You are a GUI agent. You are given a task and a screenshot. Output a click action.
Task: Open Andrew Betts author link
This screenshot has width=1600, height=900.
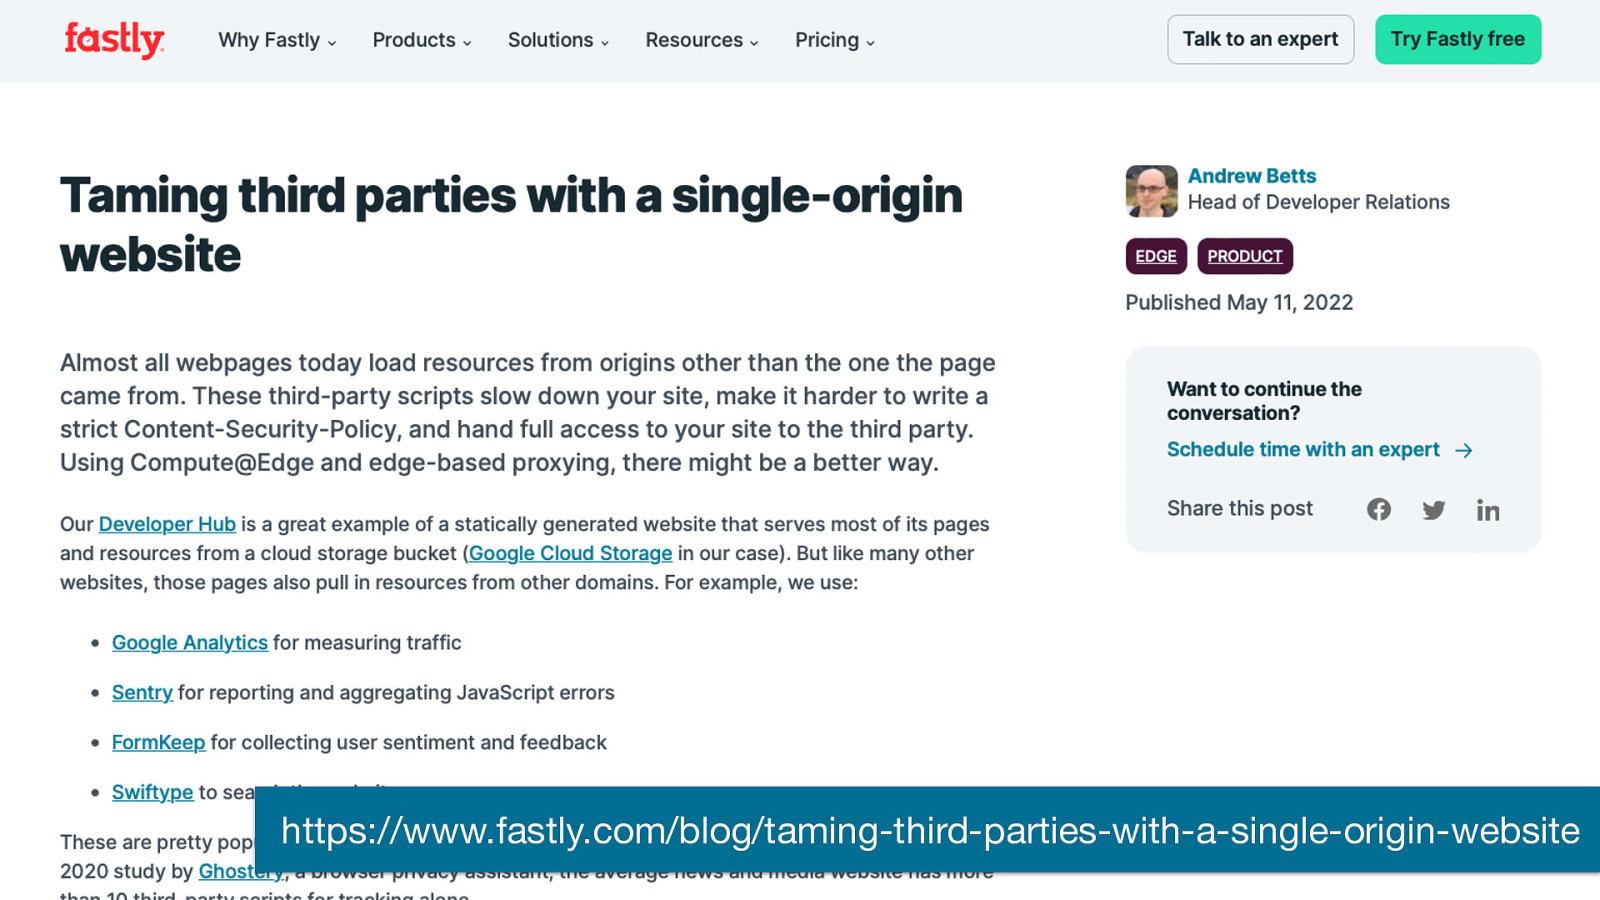point(1252,176)
